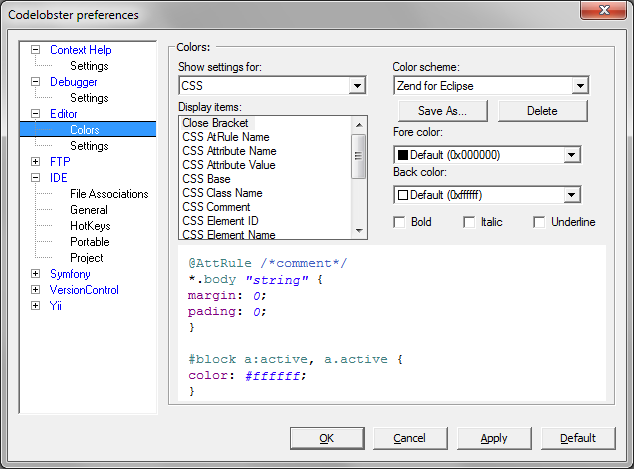Click the Apply button
The image size is (634, 469).
coord(494,438)
